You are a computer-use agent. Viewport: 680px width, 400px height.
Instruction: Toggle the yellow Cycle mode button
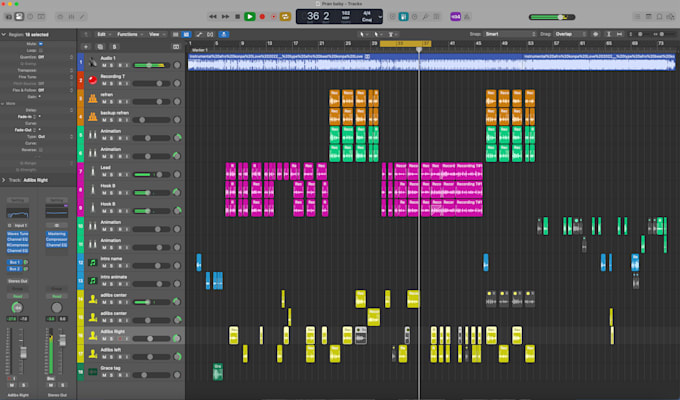coord(285,16)
